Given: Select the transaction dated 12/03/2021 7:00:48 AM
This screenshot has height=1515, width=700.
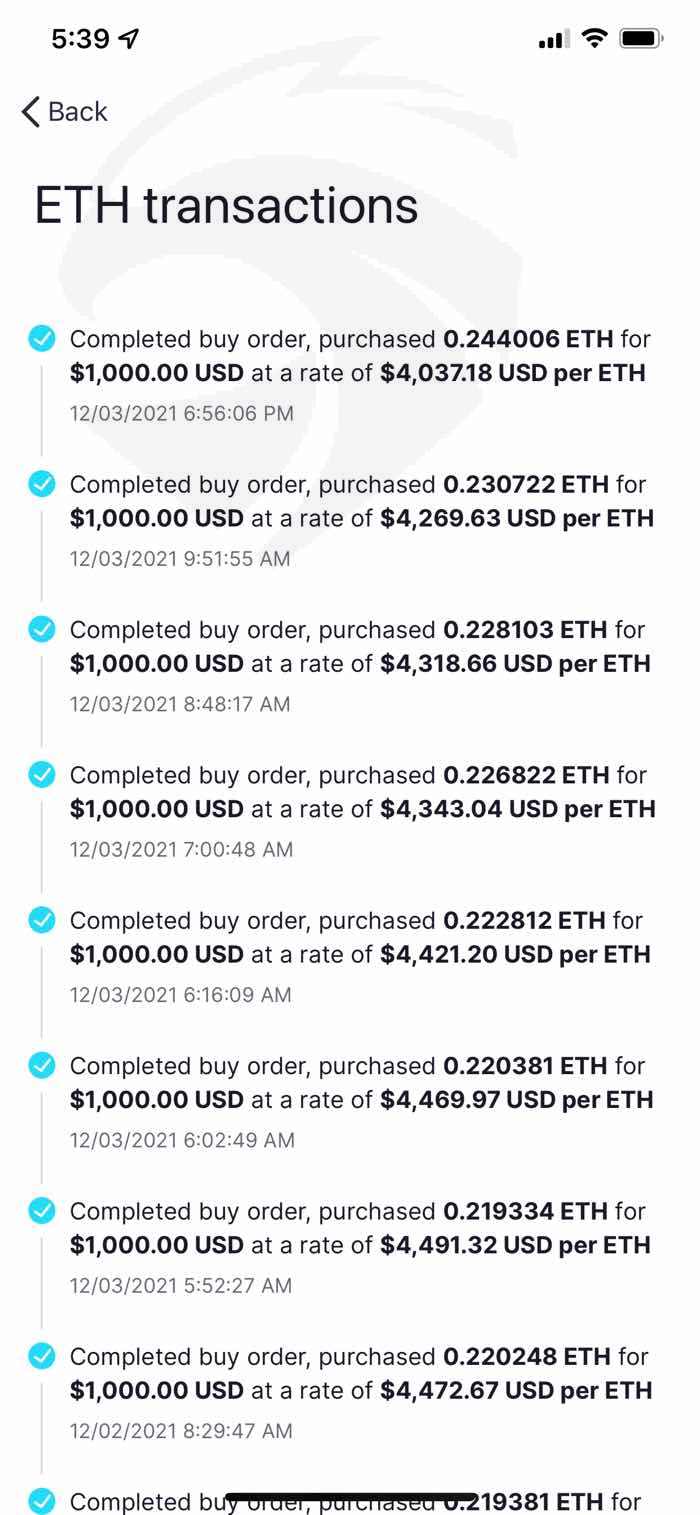Looking at the screenshot, I should point(181,849).
